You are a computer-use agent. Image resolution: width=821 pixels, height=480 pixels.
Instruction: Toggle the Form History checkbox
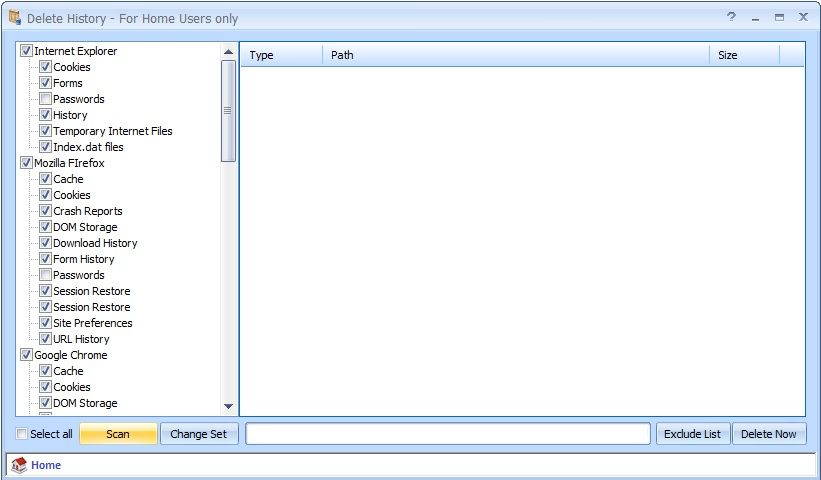click(x=45, y=259)
